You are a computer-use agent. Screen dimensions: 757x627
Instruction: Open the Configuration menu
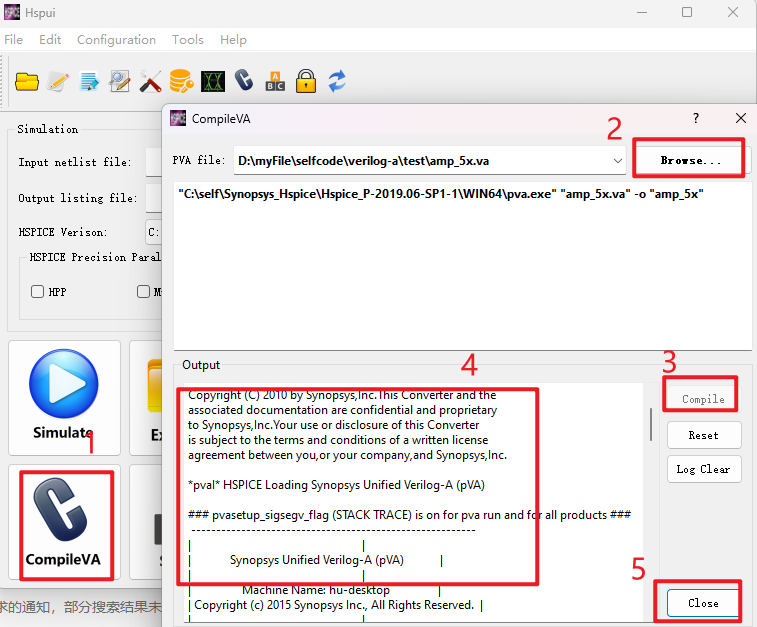click(x=116, y=40)
